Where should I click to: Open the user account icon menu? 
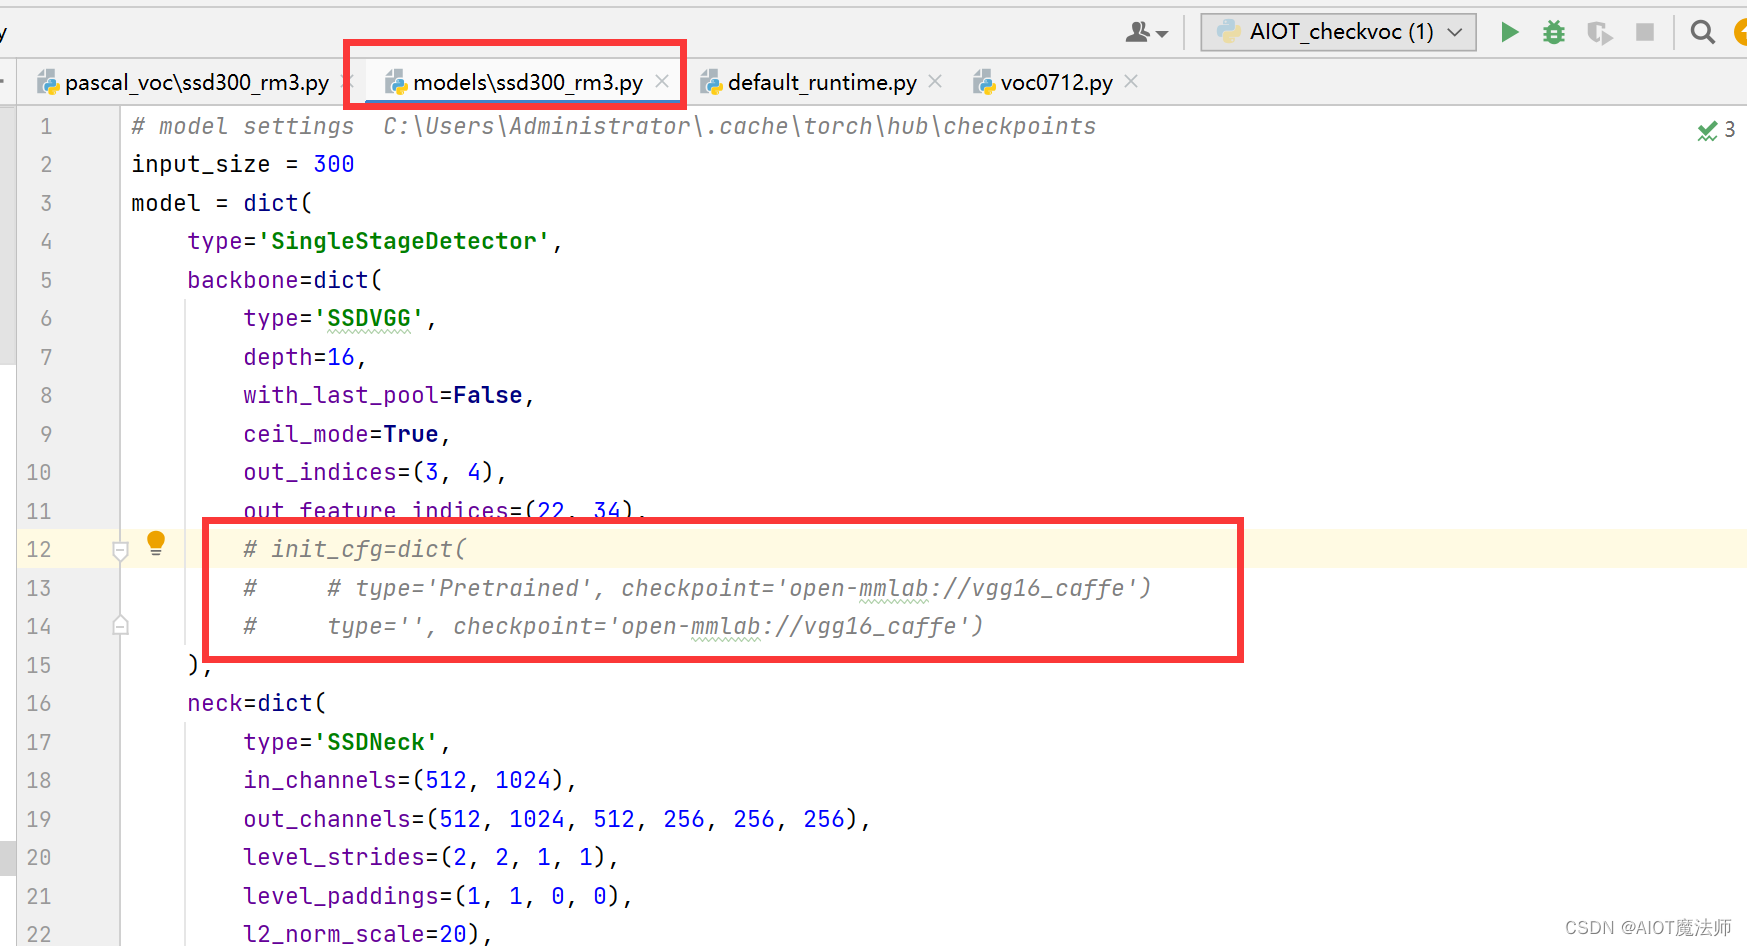coord(1146,33)
